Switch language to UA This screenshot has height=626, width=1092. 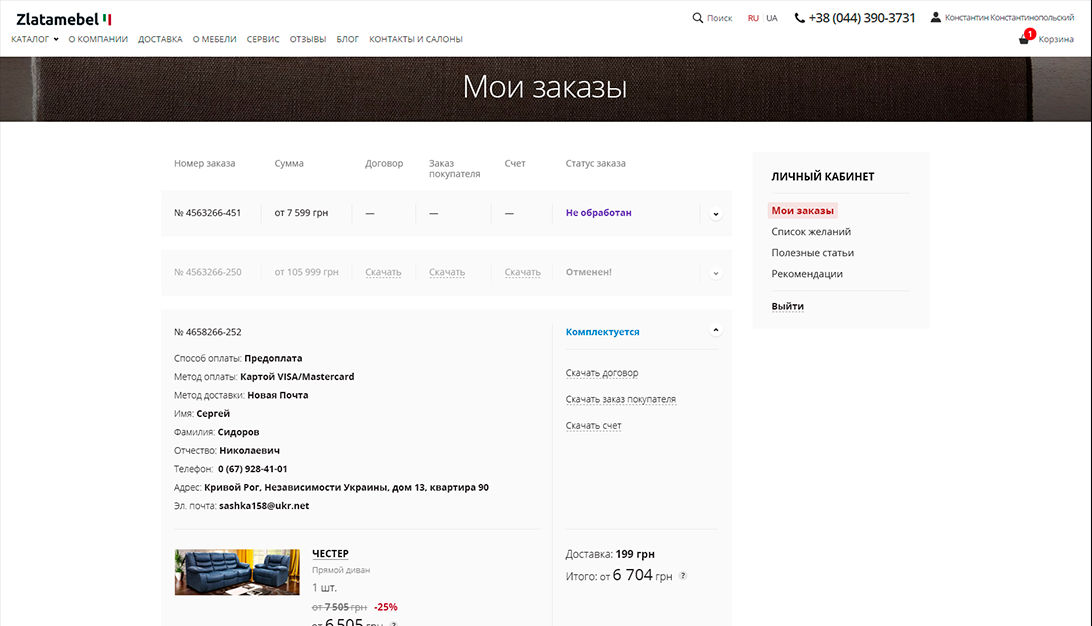click(771, 18)
